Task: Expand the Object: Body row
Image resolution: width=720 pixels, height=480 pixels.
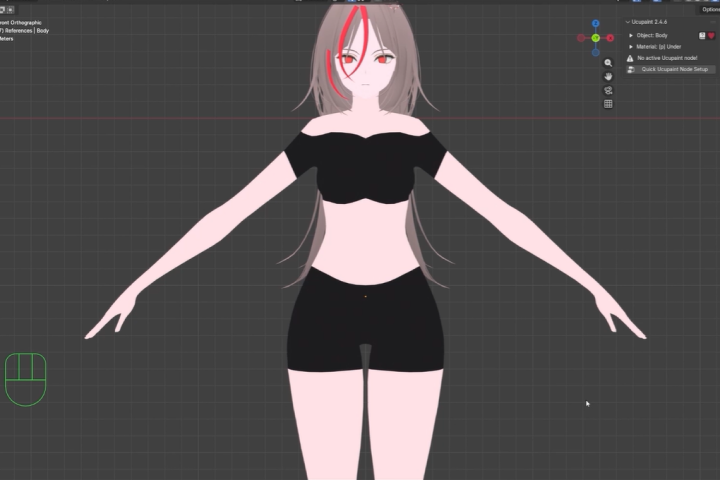Action: [x=631, y=35]
